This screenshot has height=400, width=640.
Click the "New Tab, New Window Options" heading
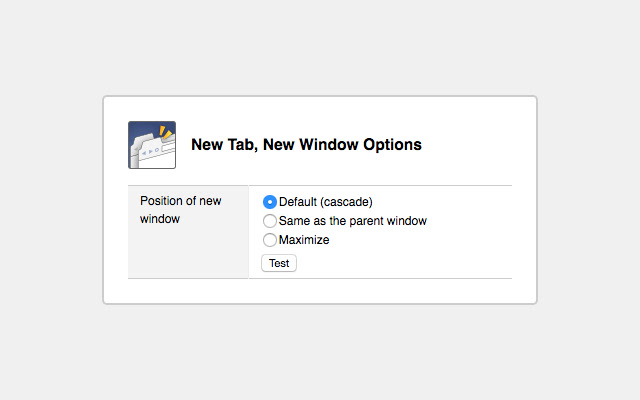point(306,145)
